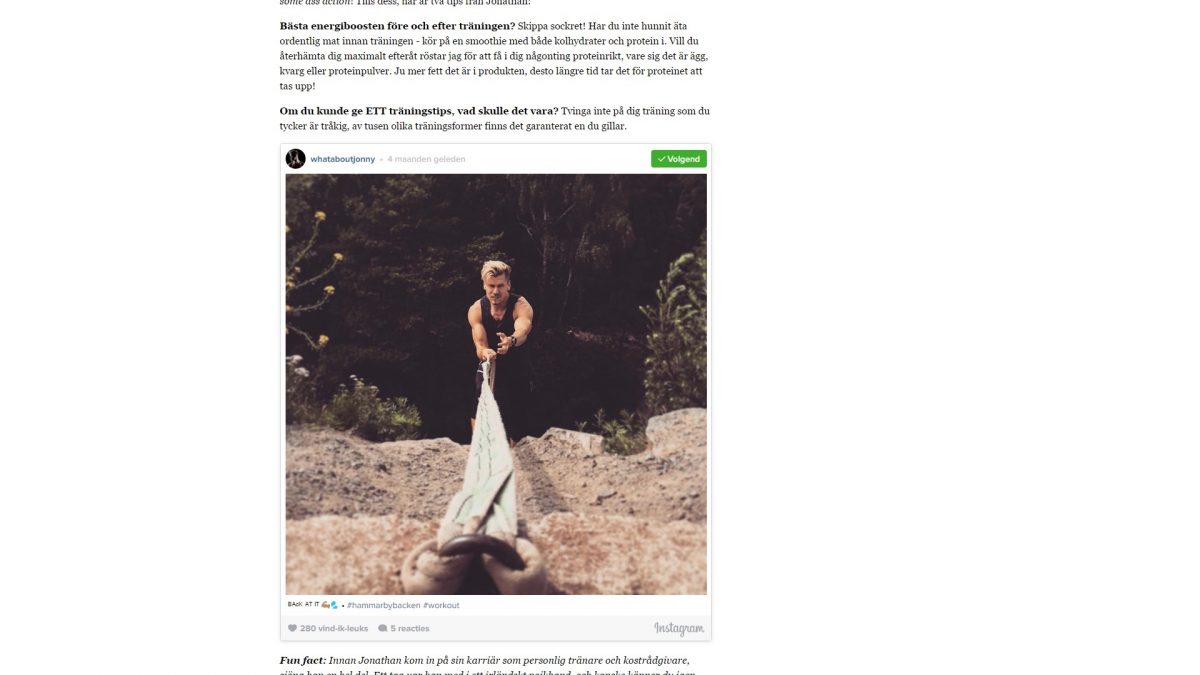Toggle the green Volgend follow button

point(679,159)
